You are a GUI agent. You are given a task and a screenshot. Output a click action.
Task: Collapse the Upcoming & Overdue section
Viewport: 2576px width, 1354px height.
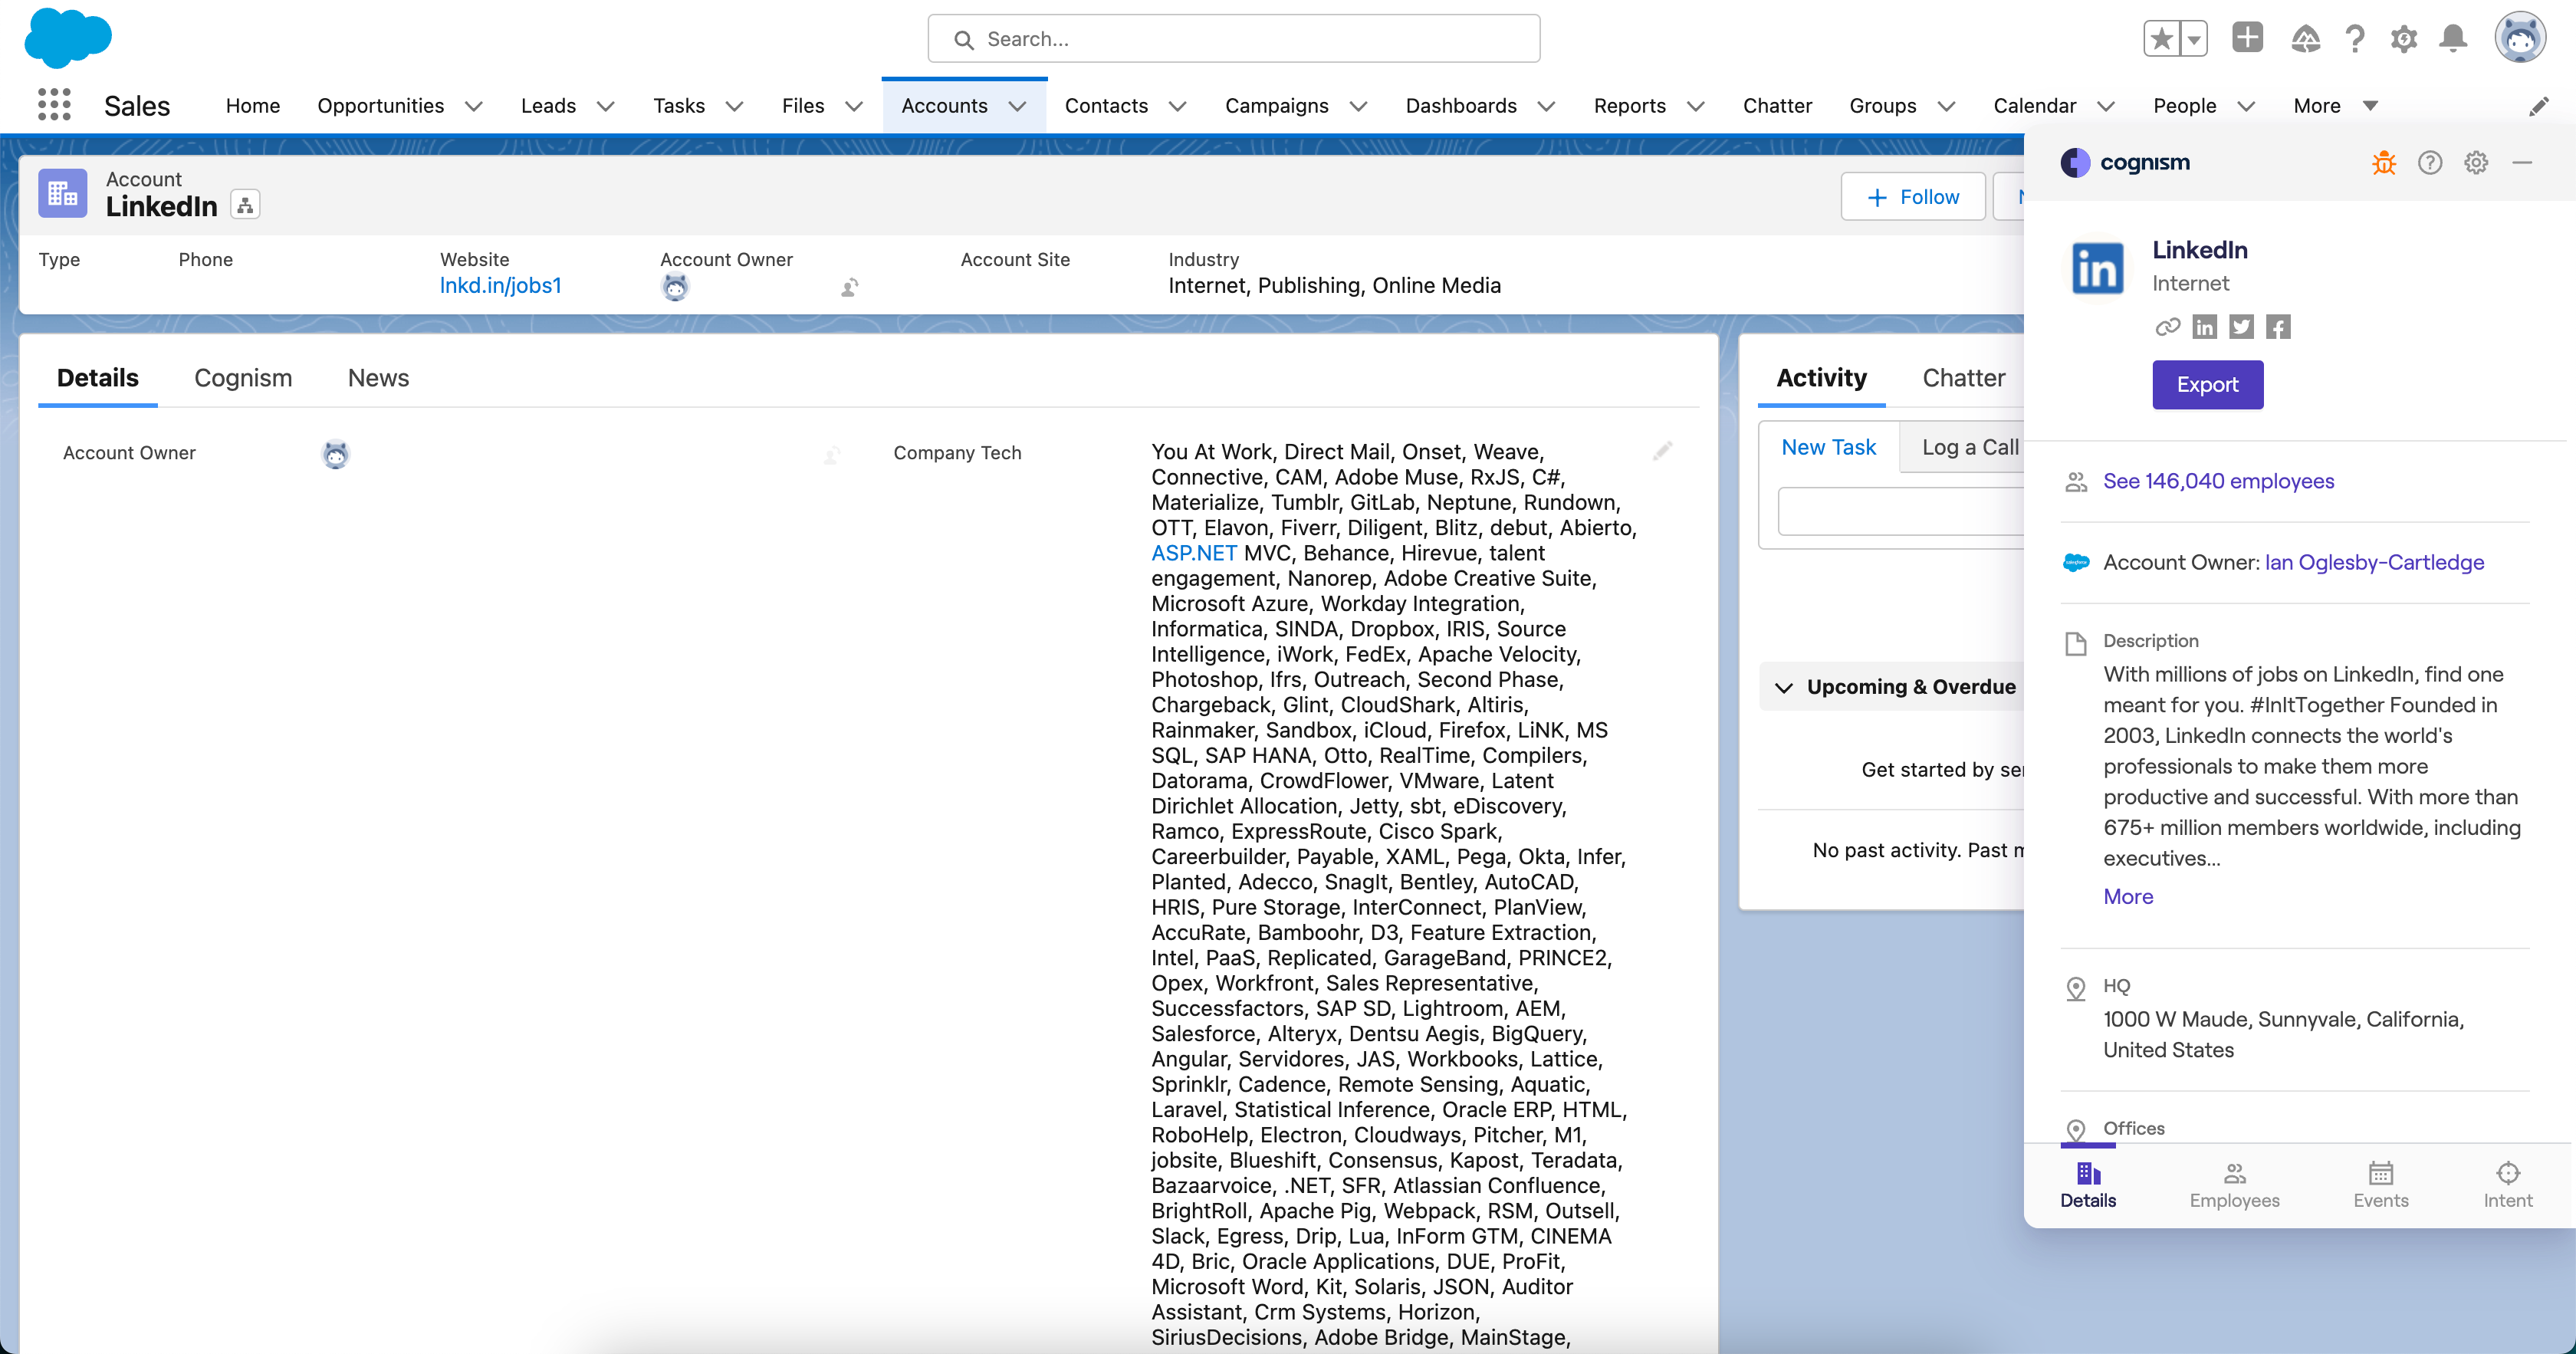point(1783,687)
